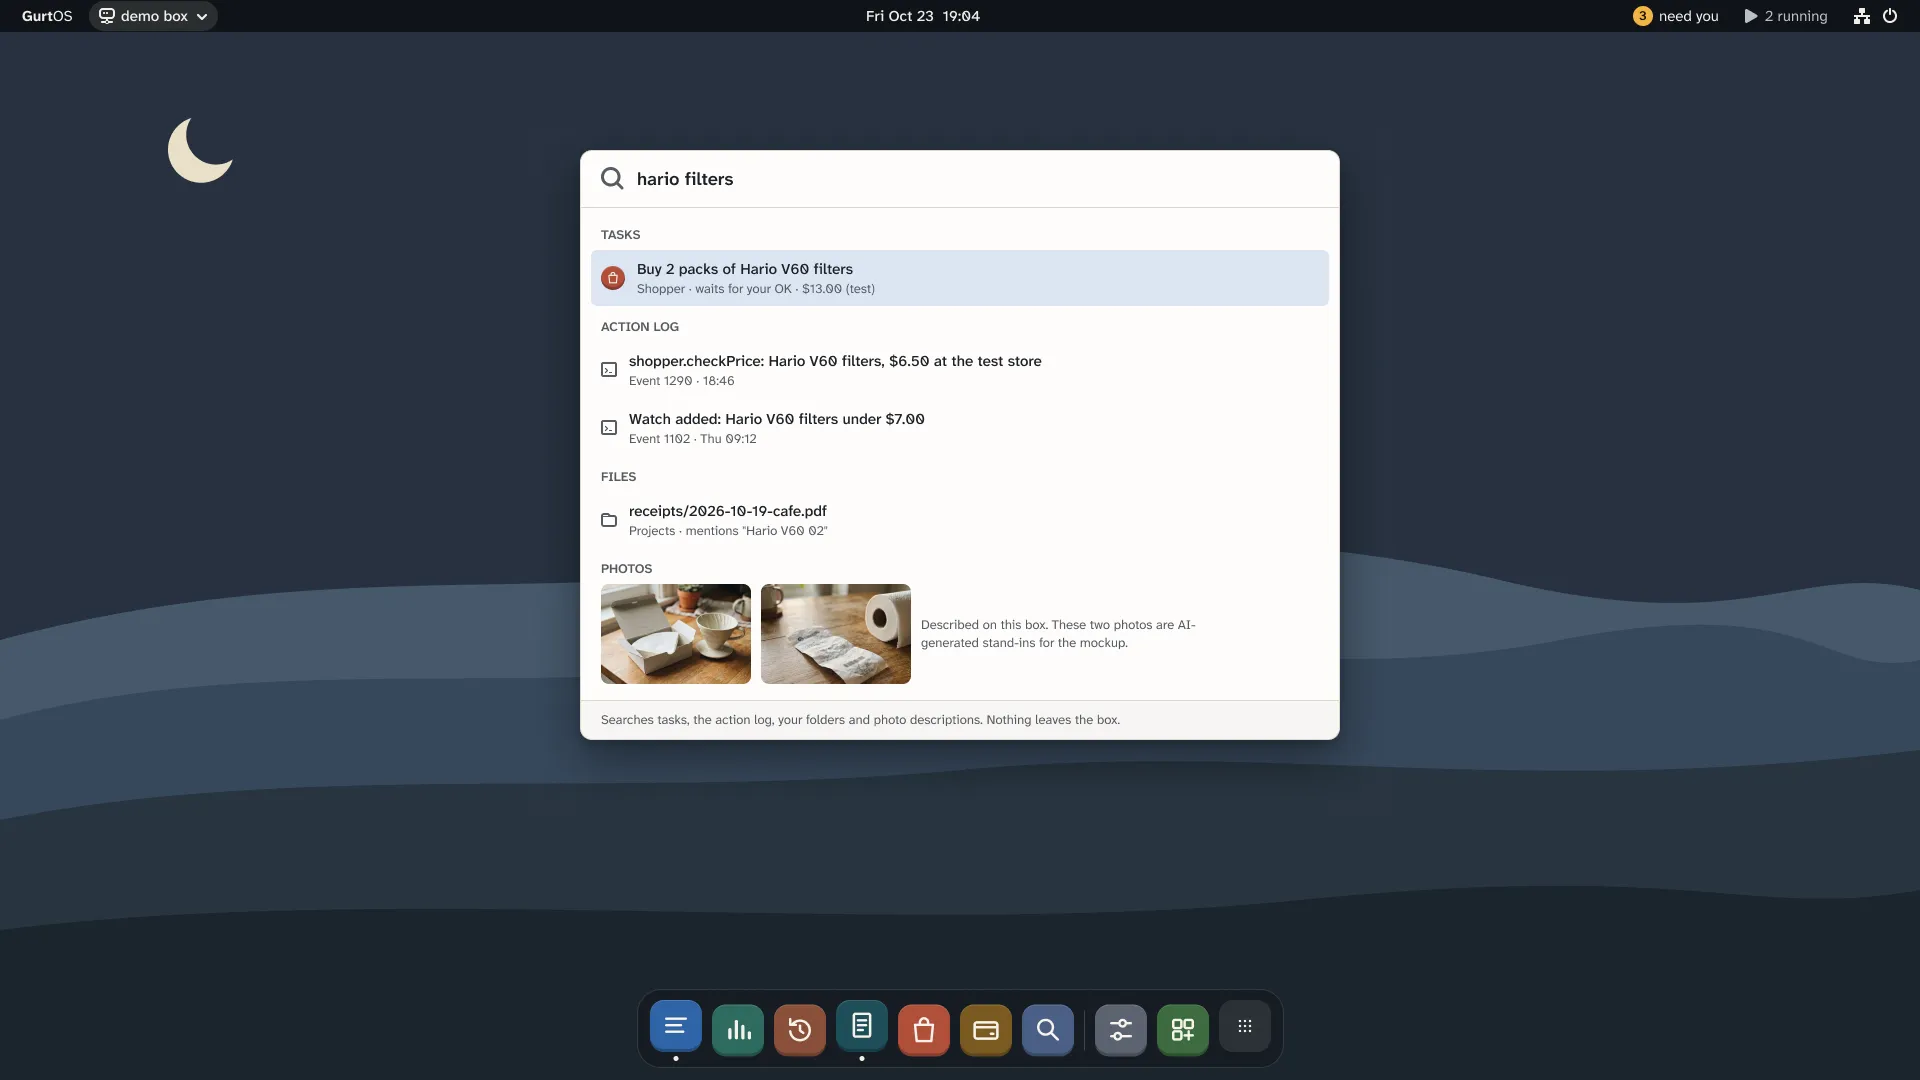Click the terminal icon beside shopper.checkPrice entry
The width and height of the screenshot is (1920, 1080).
point(609,370)
